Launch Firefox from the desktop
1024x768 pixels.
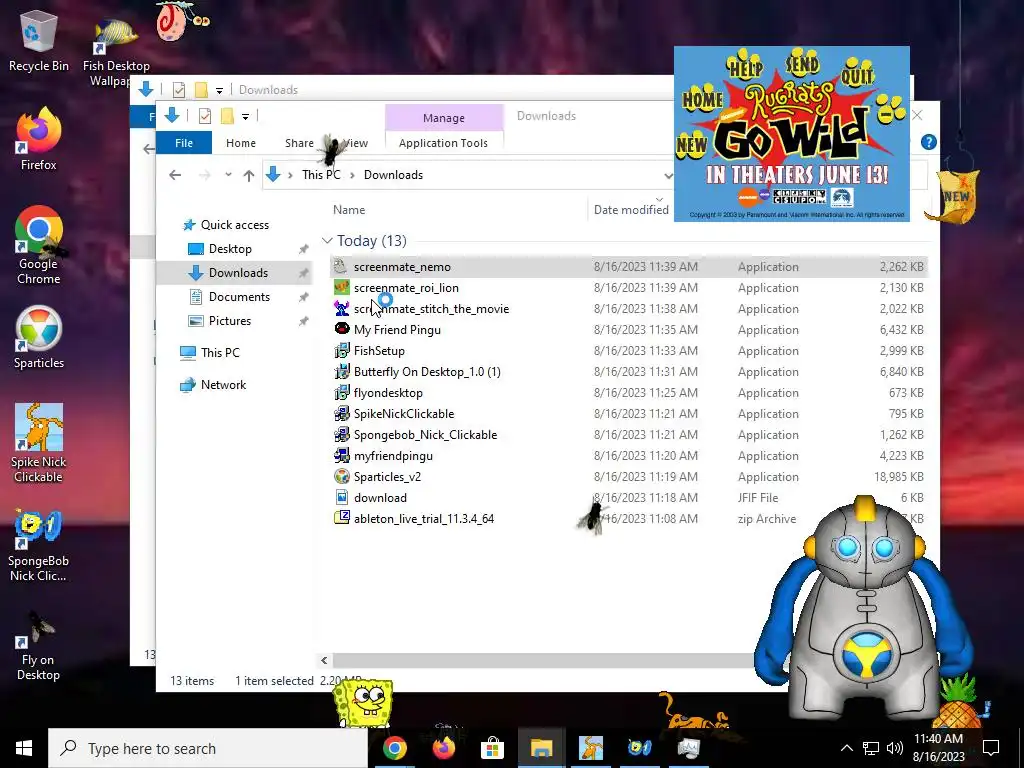pyautogui.click(x=38, y=140)
